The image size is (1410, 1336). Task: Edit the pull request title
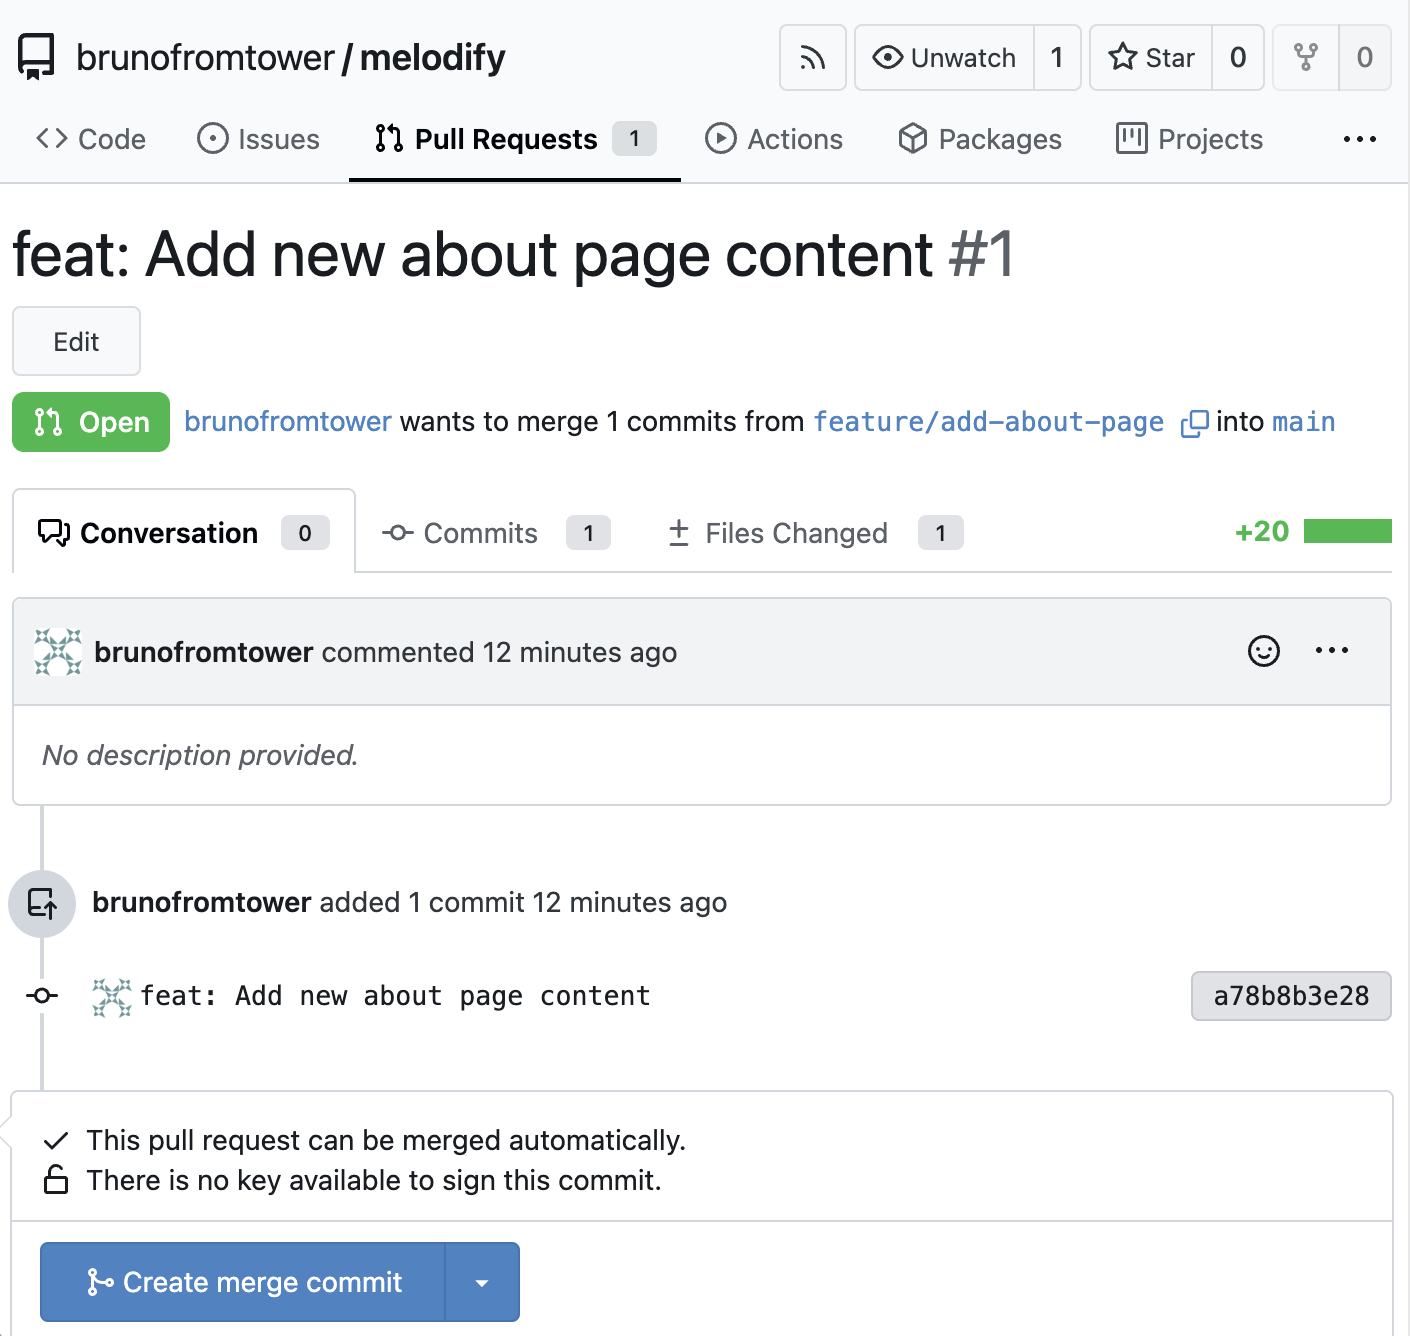[76, 341]
